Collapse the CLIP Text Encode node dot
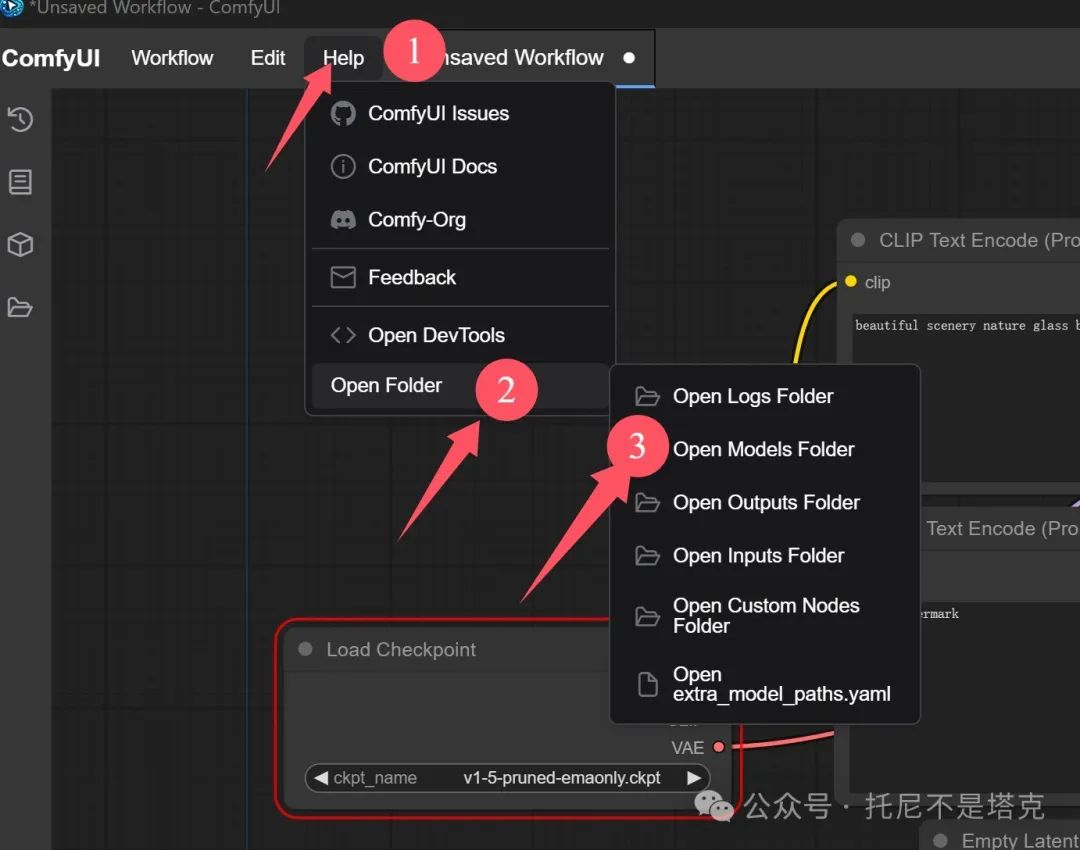The height and width of the screenshot is (850, 1080). pos(858,240)
